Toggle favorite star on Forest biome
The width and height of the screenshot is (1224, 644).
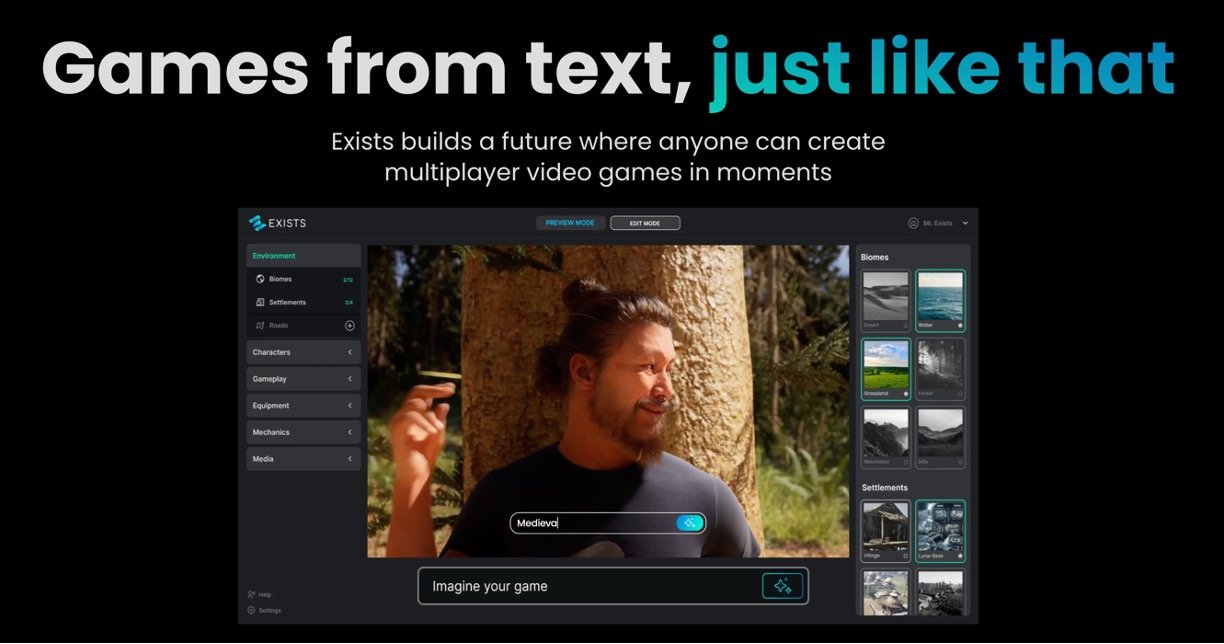coord(960,393)
